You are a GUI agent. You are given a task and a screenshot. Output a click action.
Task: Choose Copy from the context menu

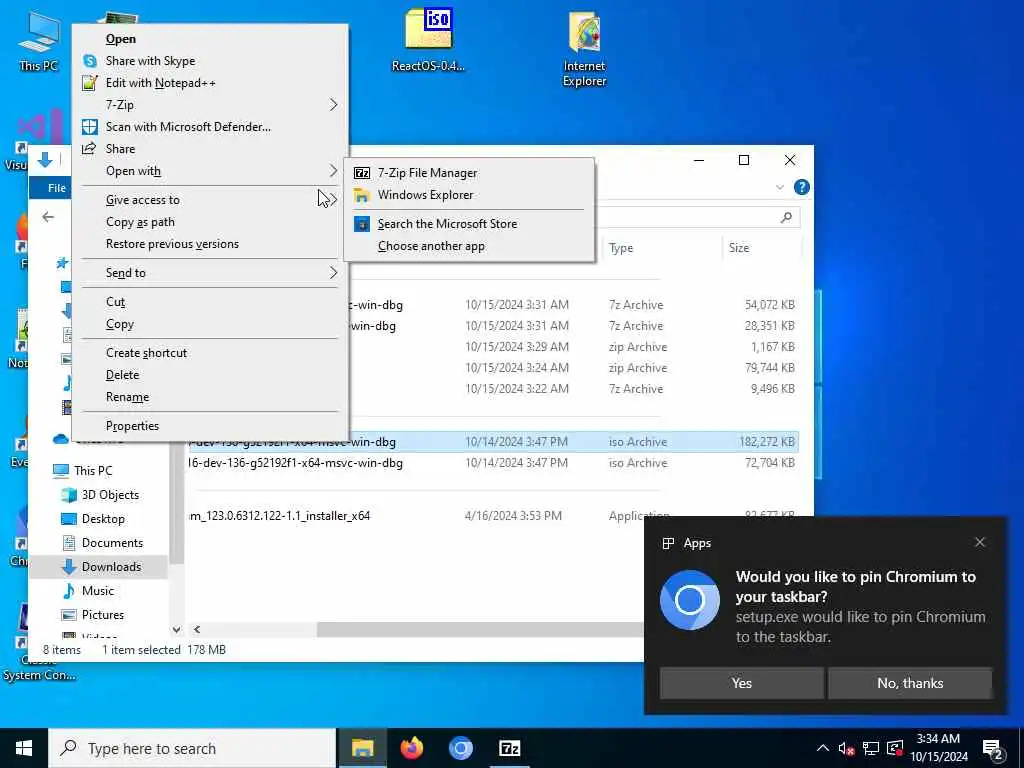coord(120,324)
